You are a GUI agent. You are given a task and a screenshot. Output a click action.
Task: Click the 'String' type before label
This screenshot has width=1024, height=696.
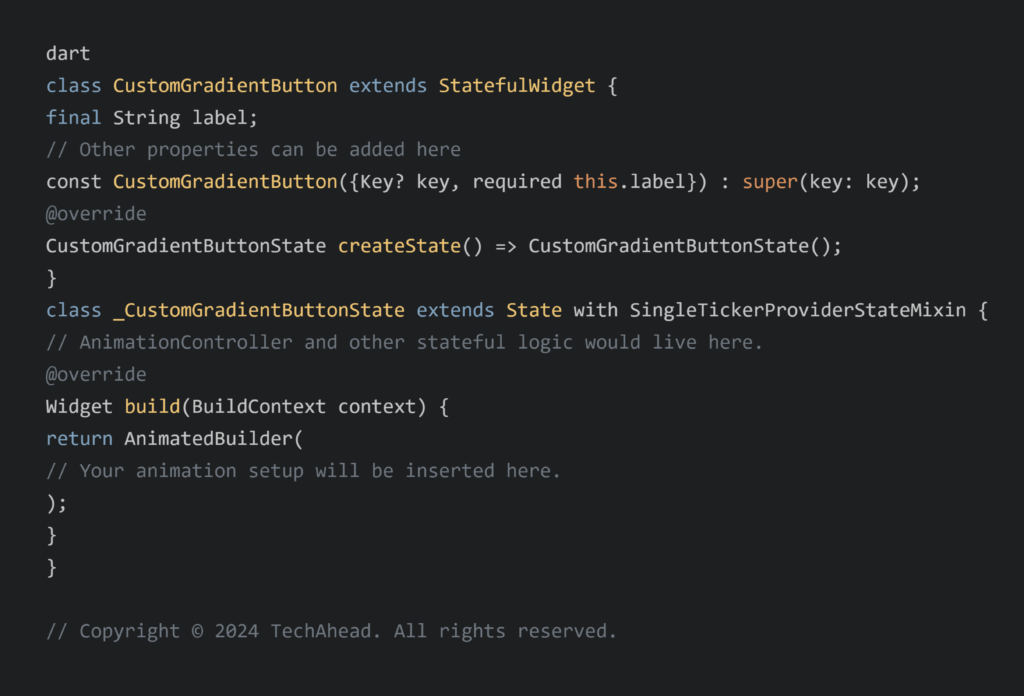click(146, 118)
